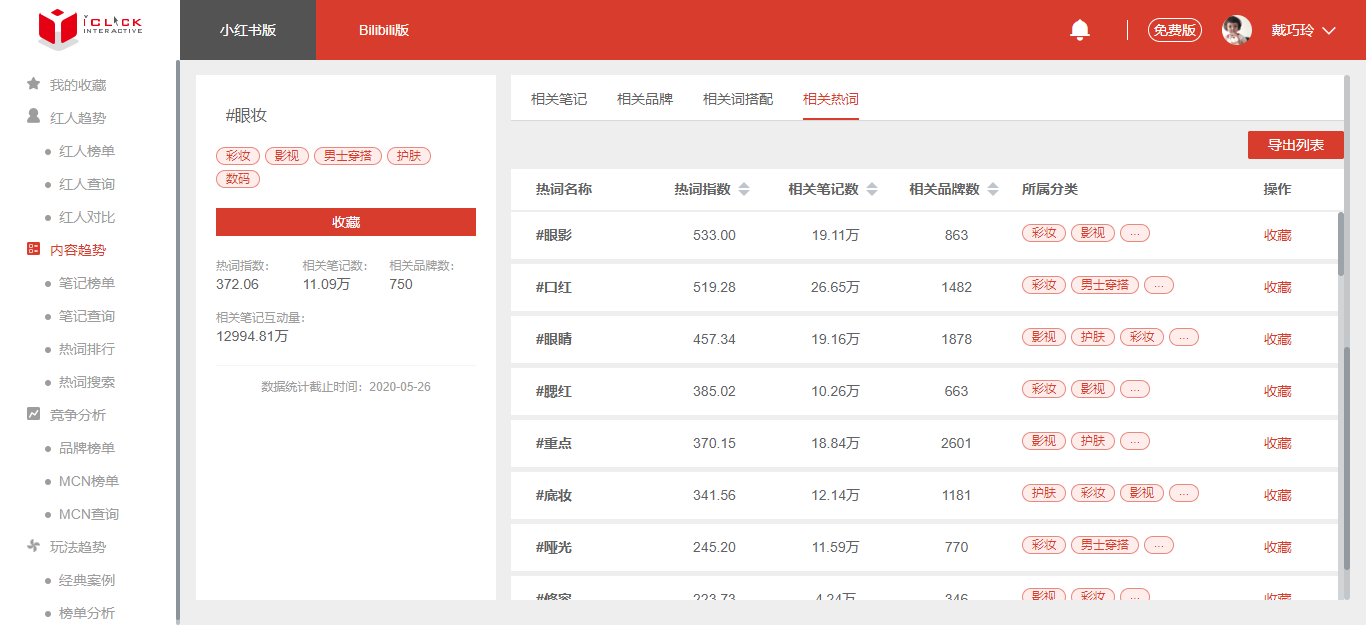Screen dimensions: 1366x625
Task: Toggle the 免费版 plan badge
Action: [1175, 30]
